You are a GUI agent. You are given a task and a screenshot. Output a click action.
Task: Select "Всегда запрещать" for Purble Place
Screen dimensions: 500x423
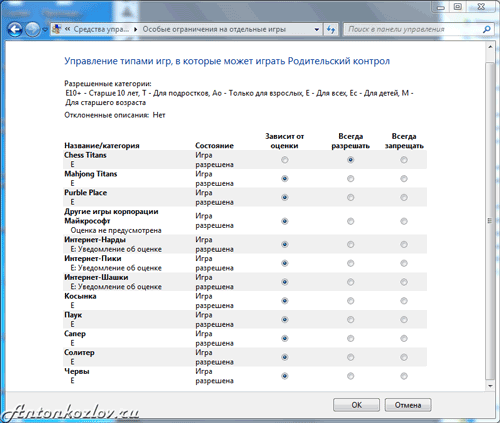tap(404, 197)
